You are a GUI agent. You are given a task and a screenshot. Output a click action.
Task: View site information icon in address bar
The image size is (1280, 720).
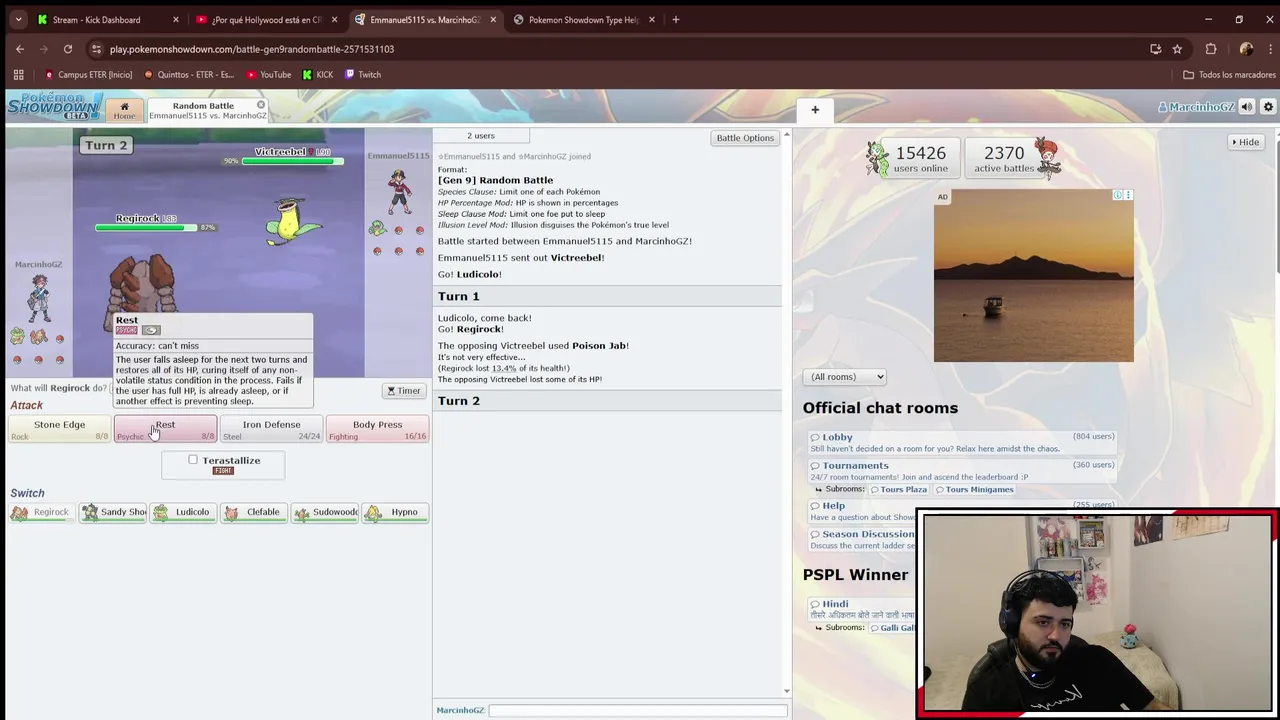tap(96, 49)
